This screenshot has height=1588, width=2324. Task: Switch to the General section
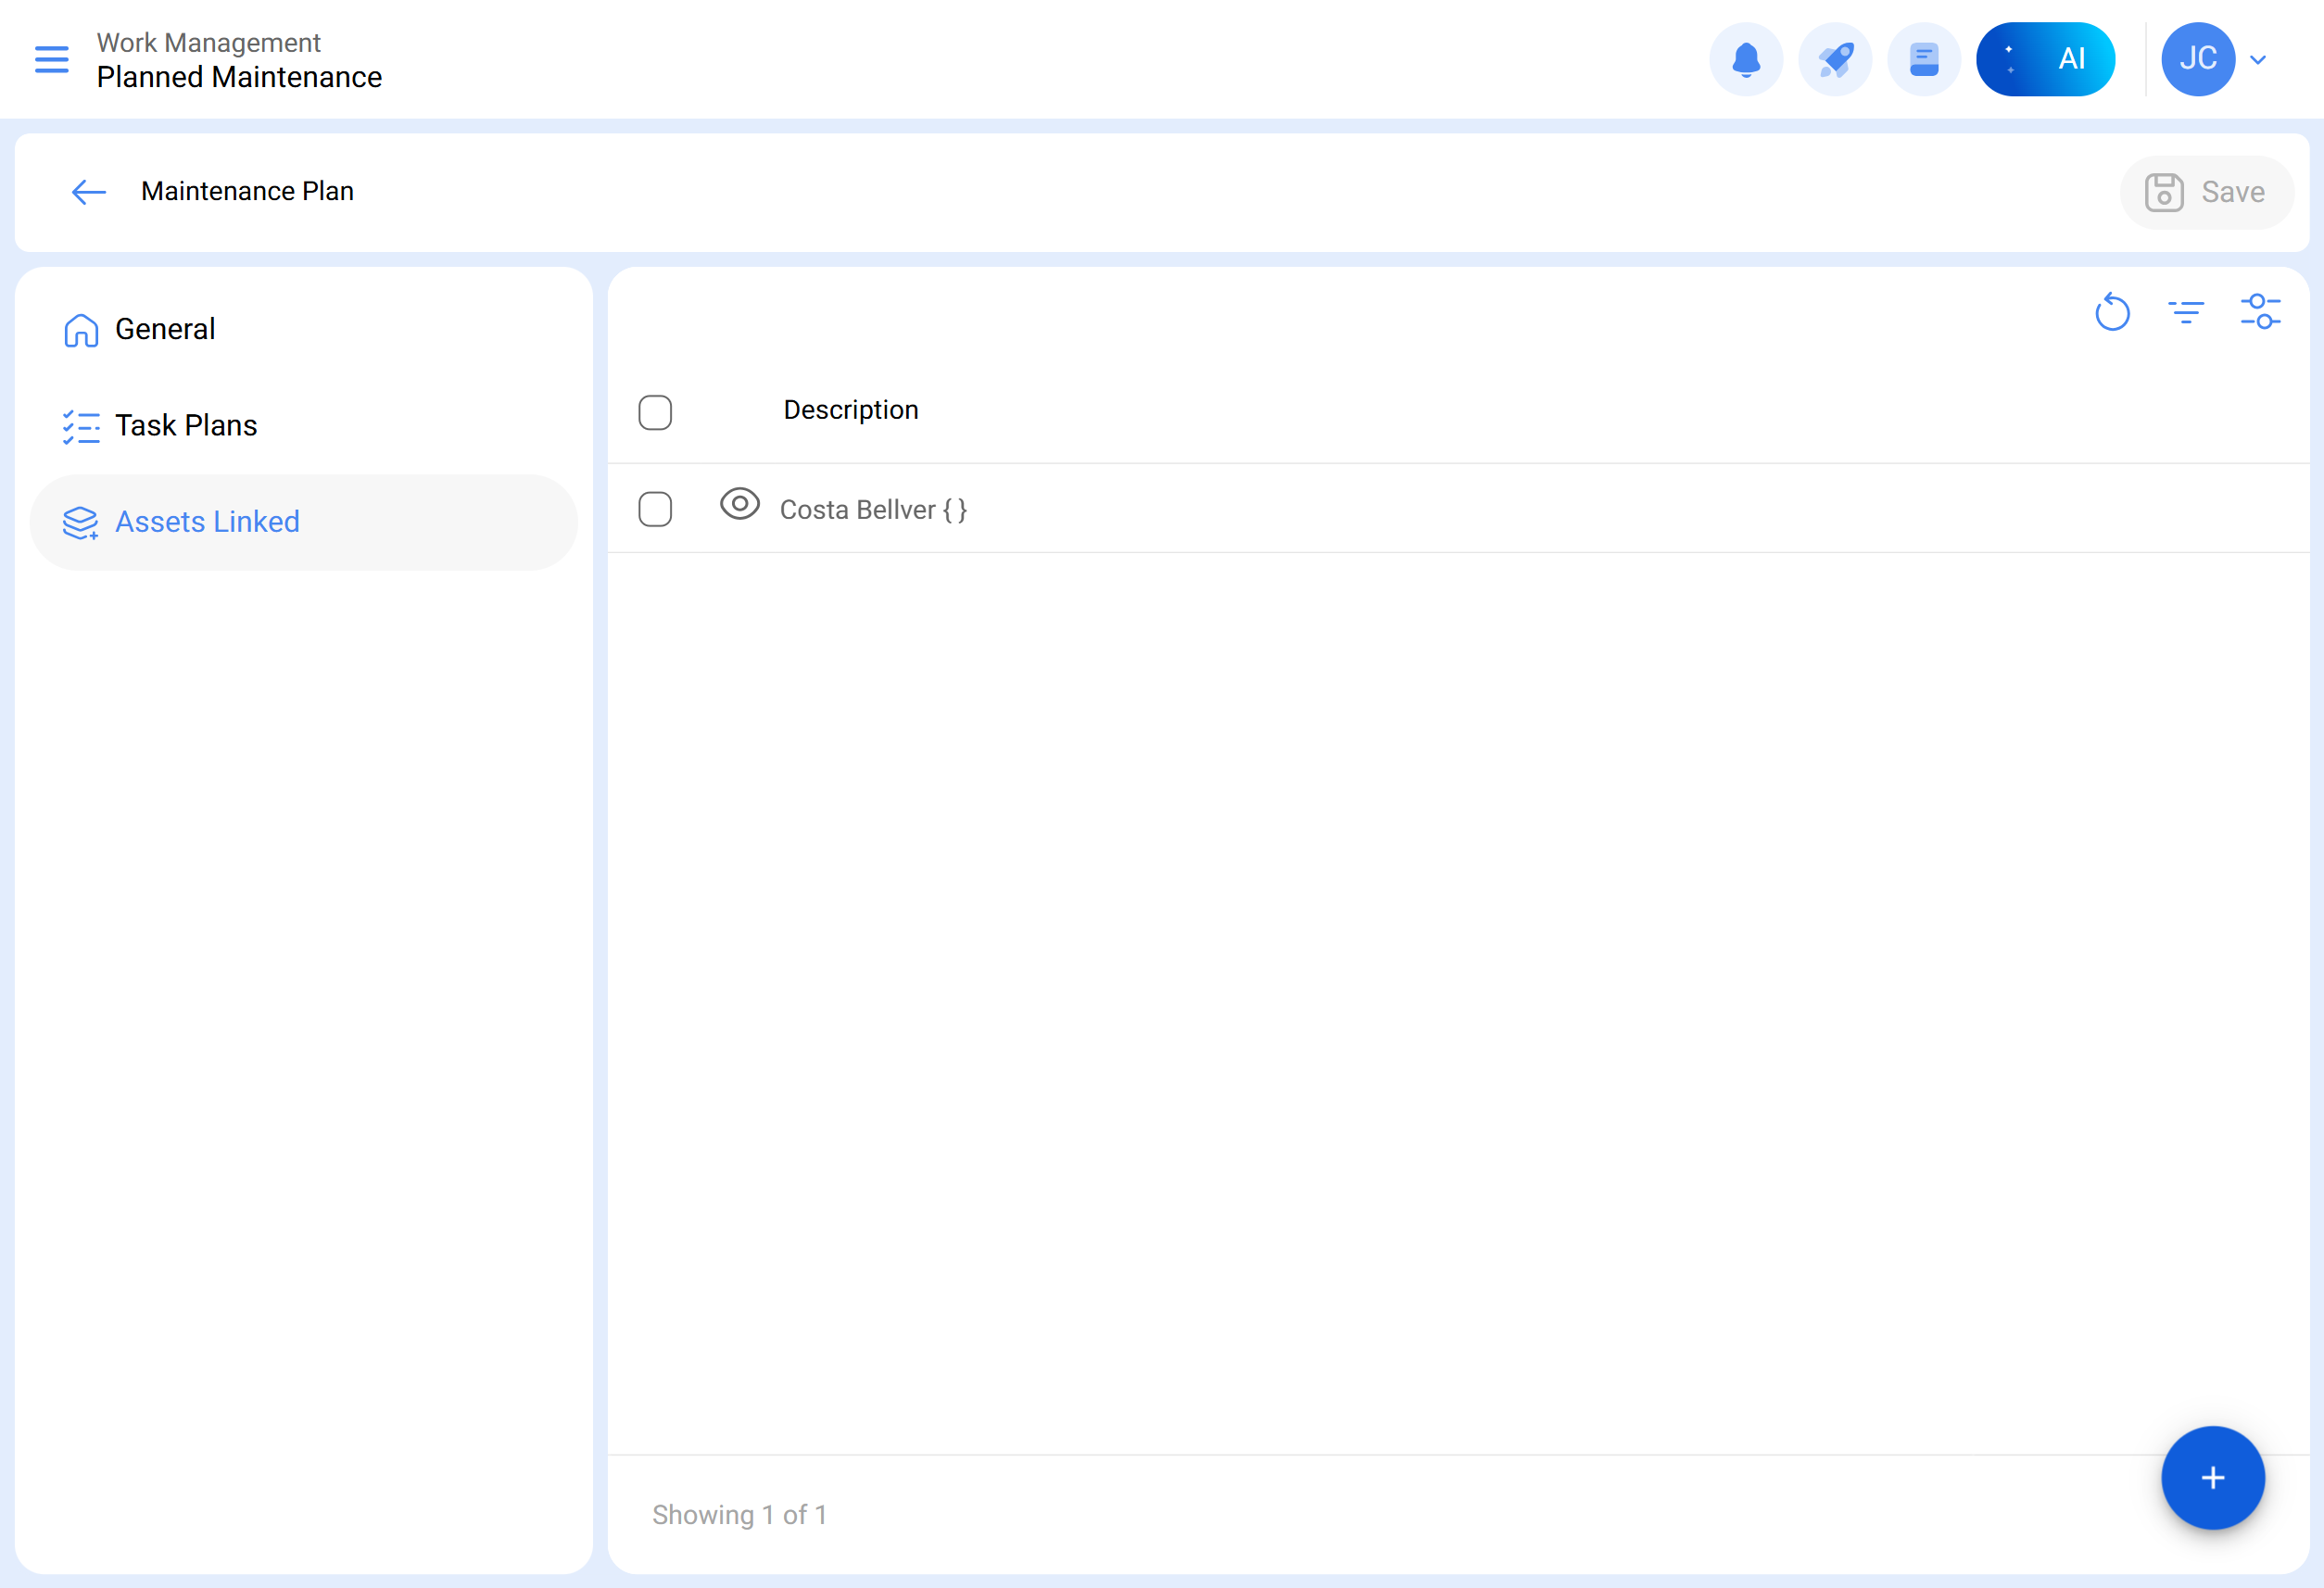coord(165,329)
